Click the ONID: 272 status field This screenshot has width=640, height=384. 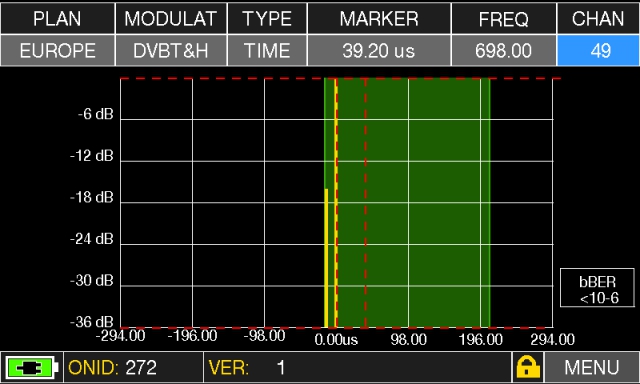[133, 367]
